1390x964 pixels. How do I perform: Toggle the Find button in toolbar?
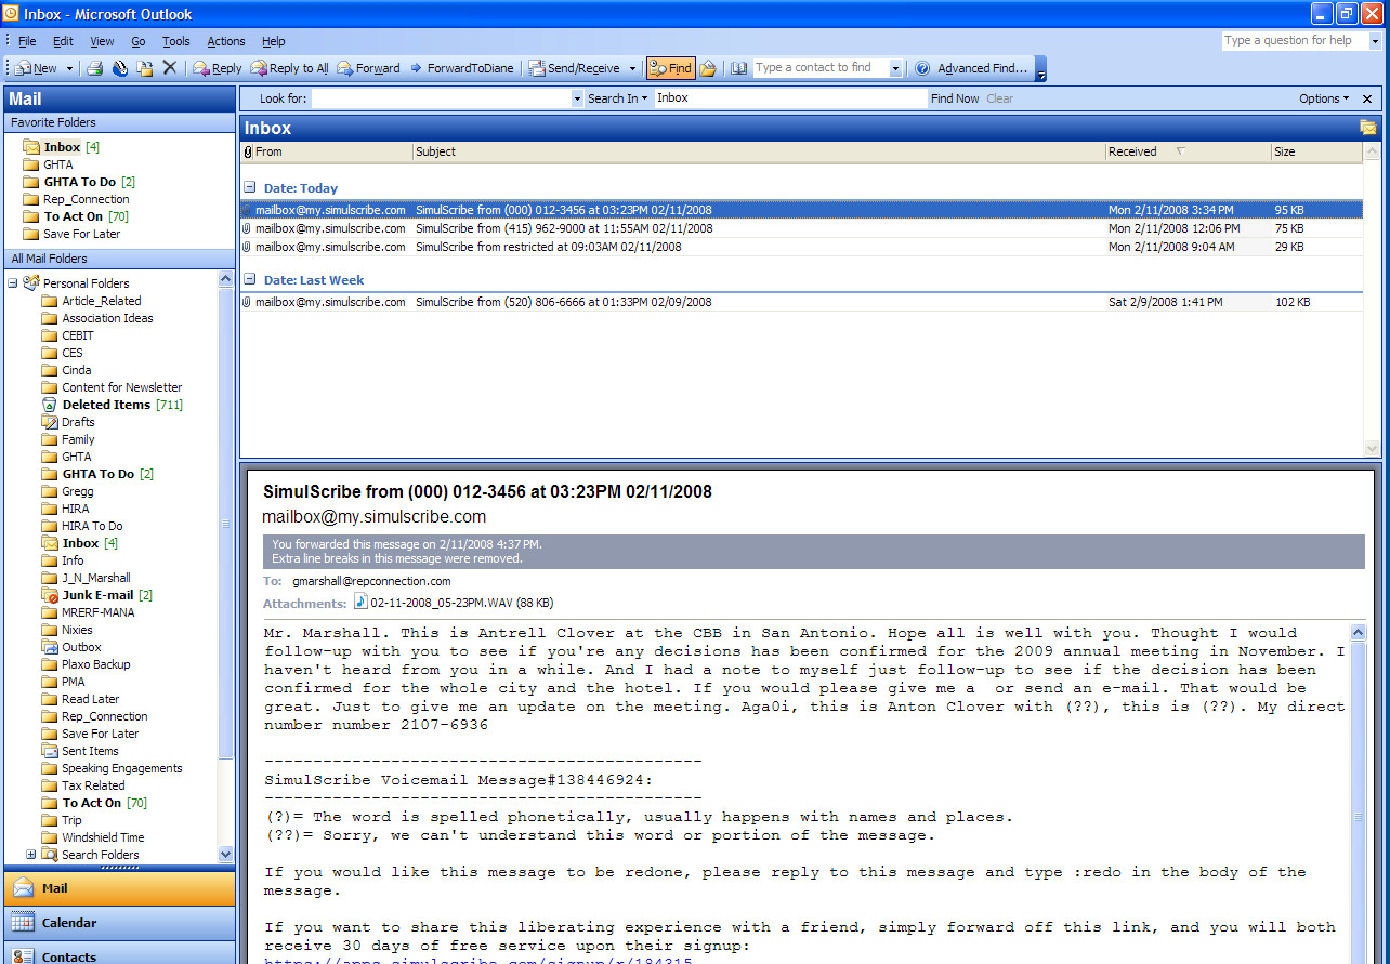(670, 68)
